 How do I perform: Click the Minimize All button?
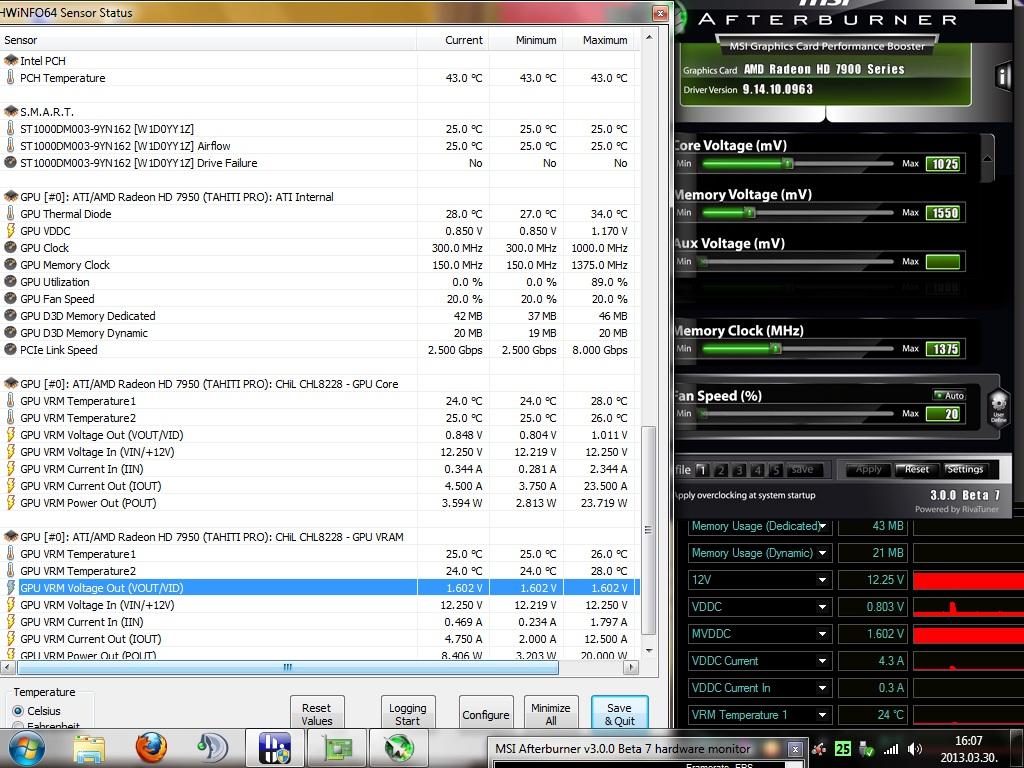(551, 714)
